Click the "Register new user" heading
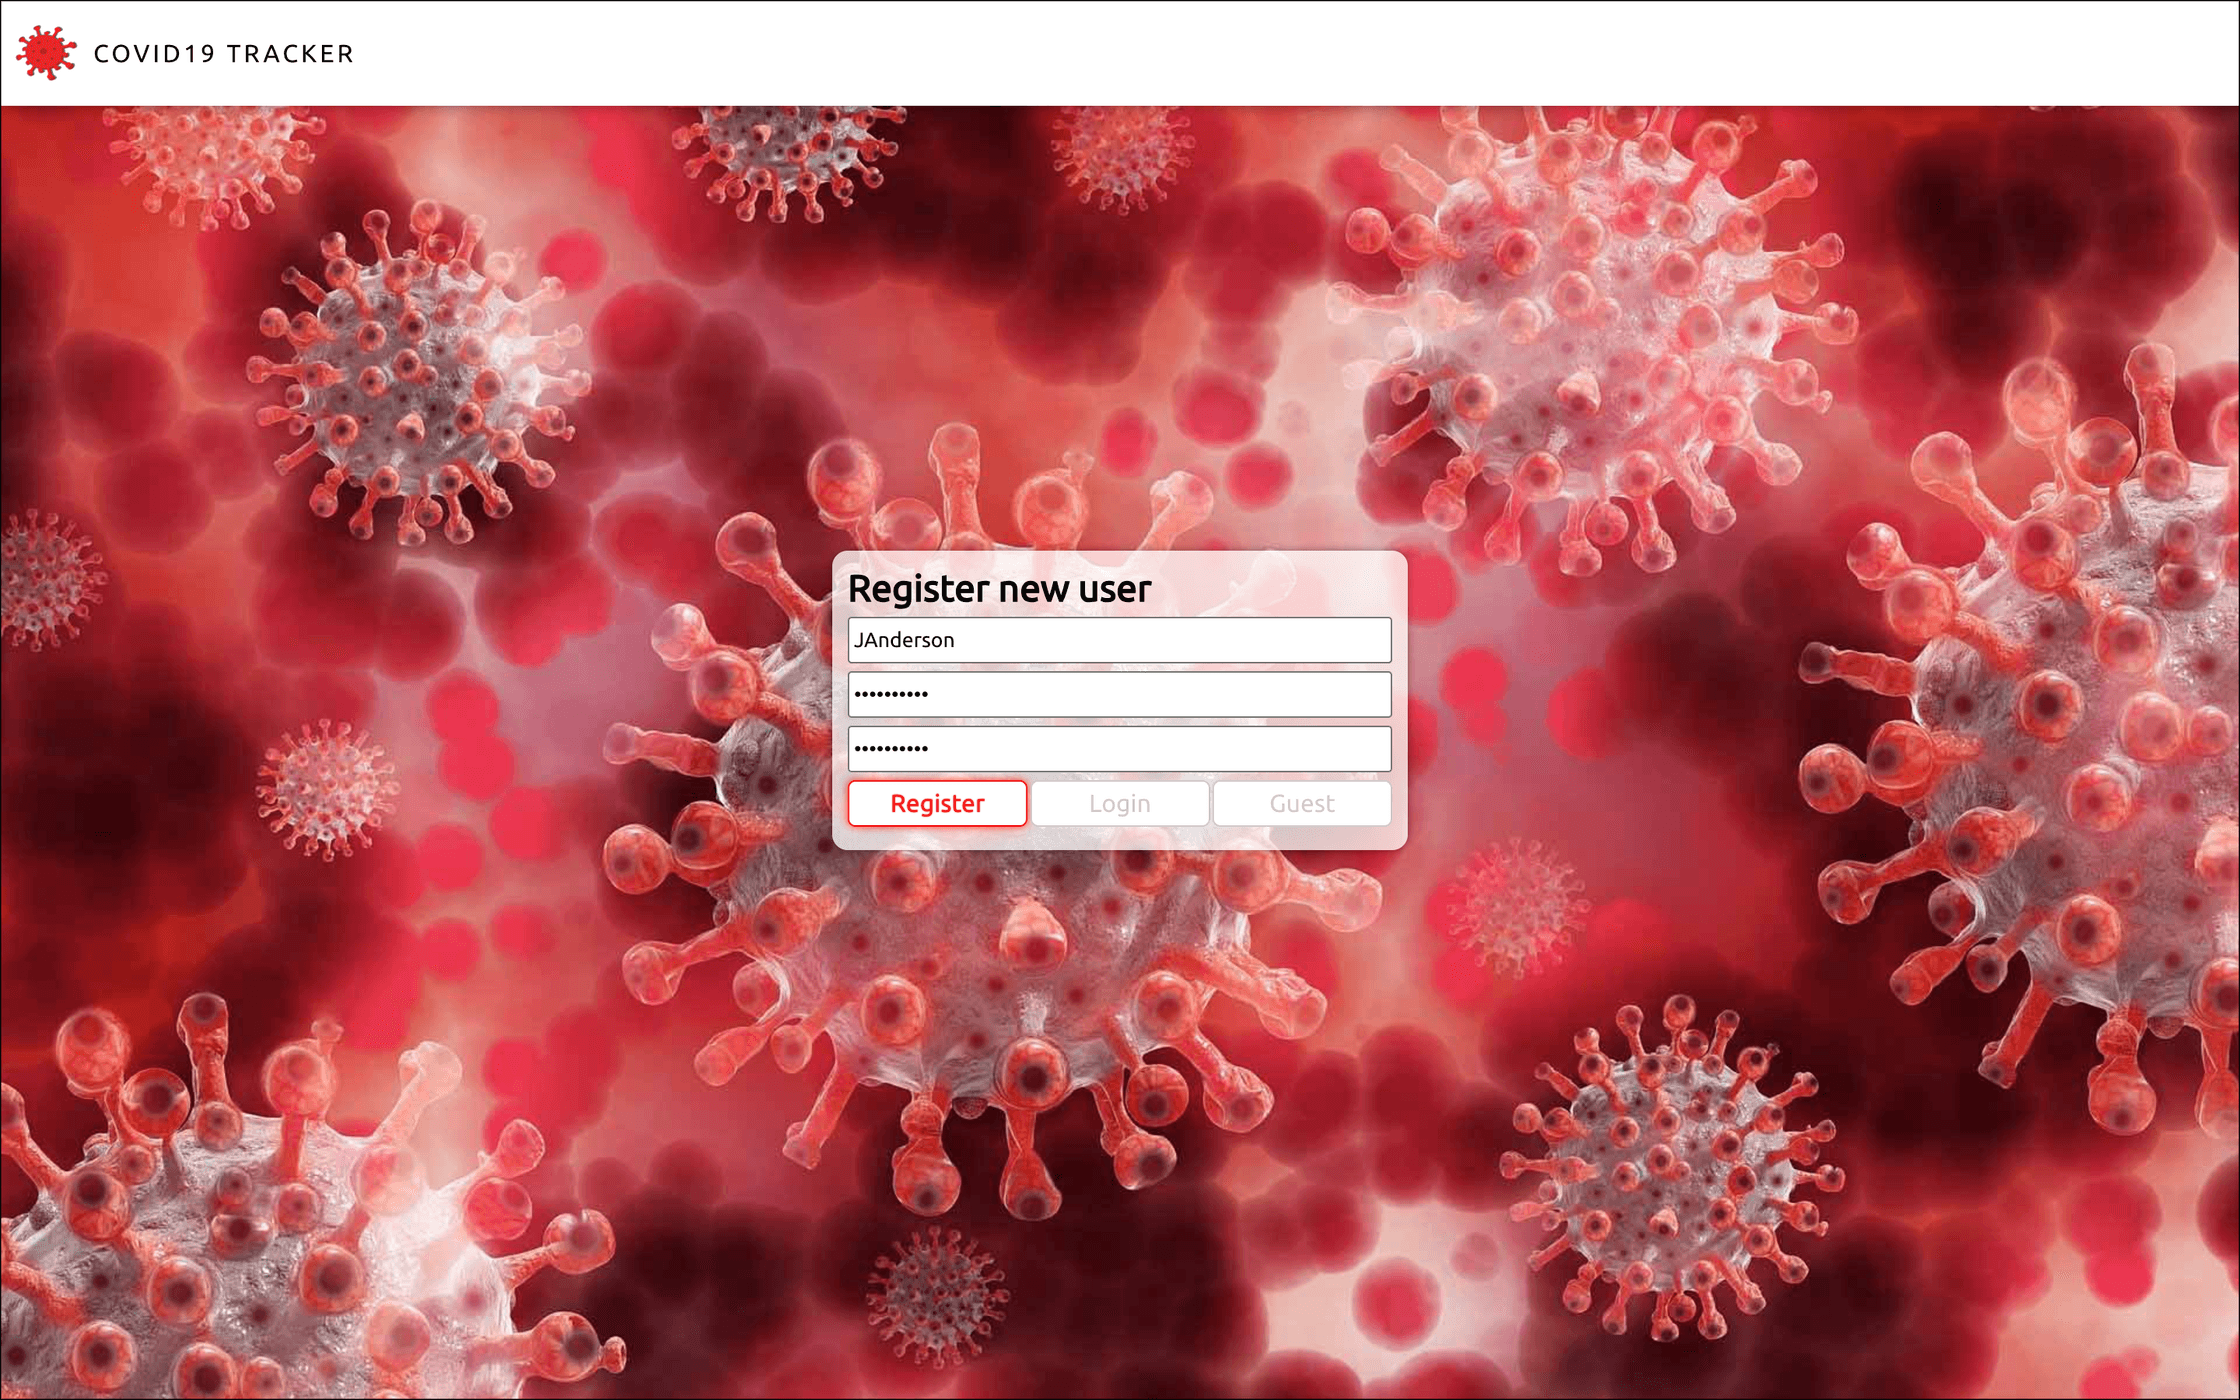The image size is (2240, 1400). (999, 589)
